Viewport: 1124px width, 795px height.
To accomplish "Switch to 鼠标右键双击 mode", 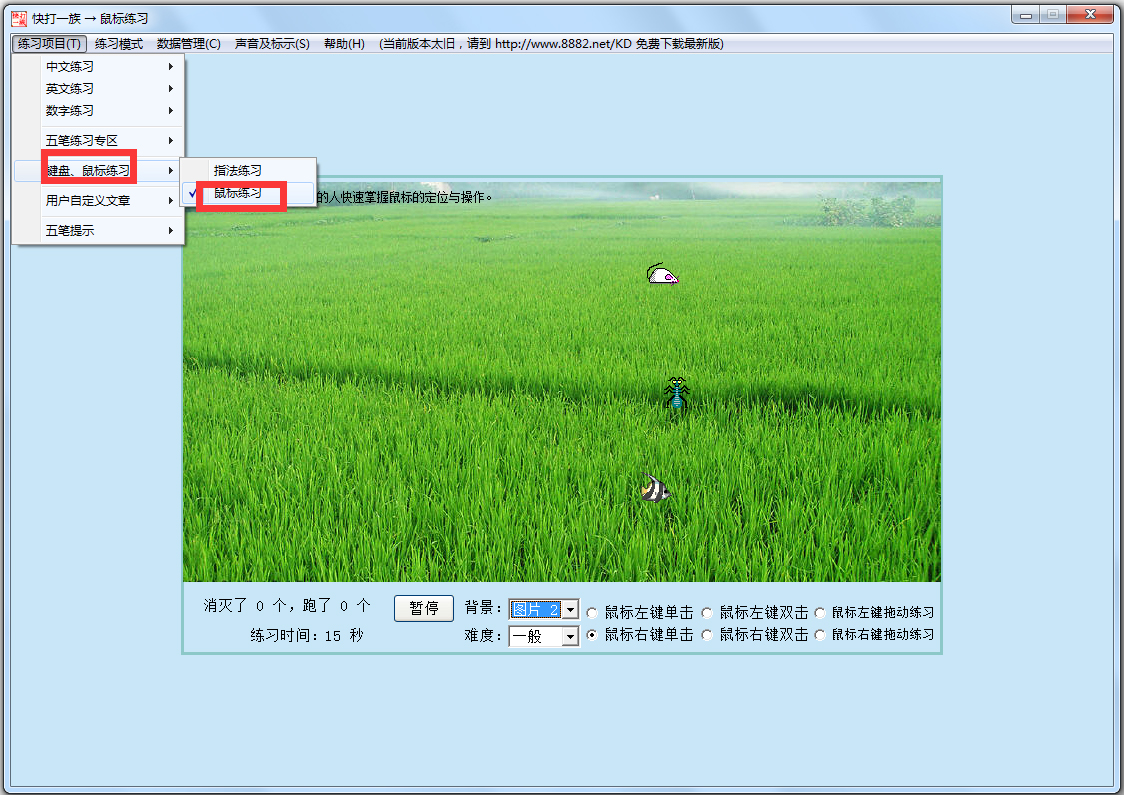I will point(707,635).
